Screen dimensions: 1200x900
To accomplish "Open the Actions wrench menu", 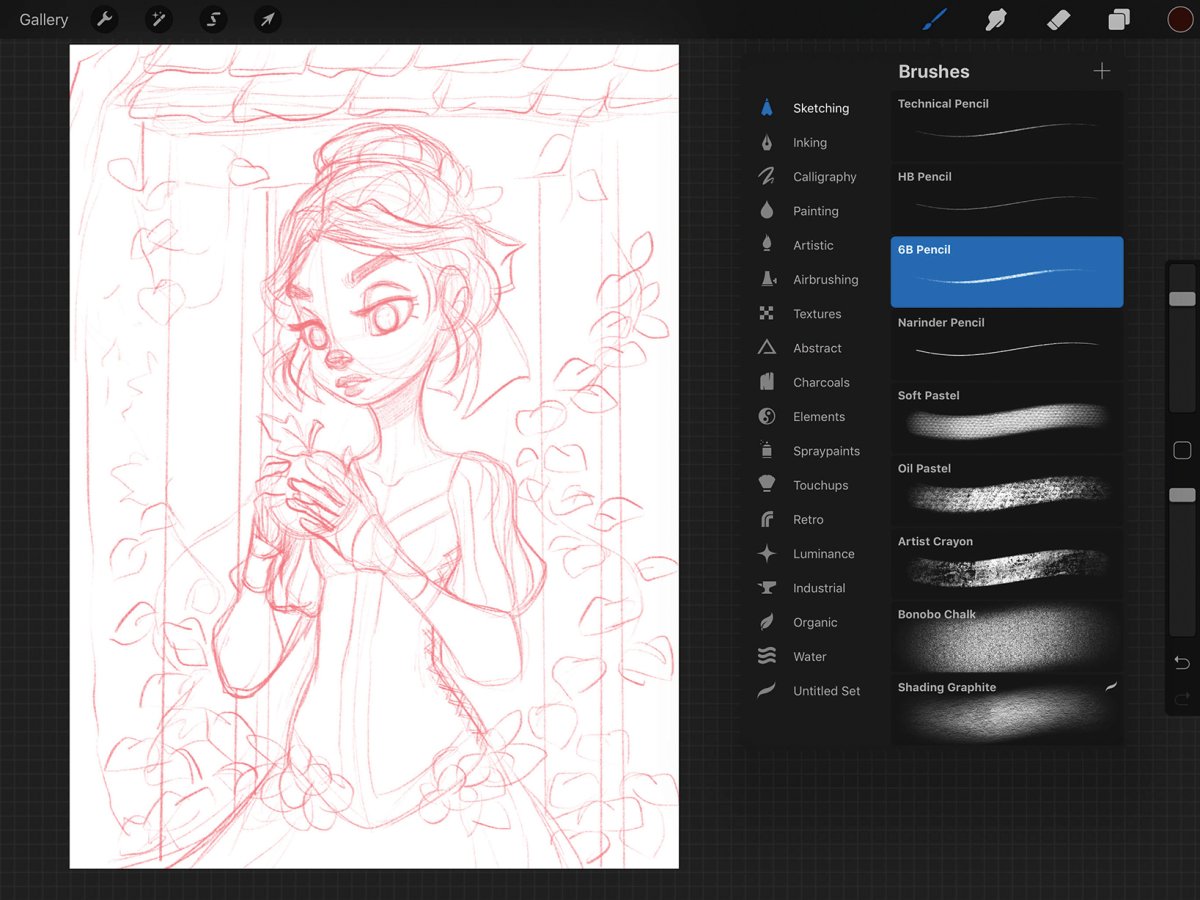I will point(104,19).
